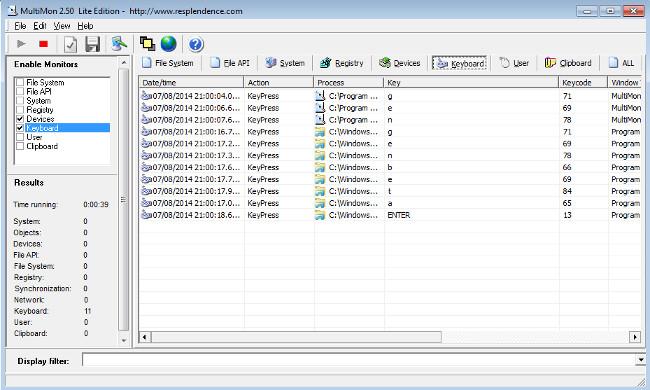The height and width of the screenshot is (390, 650).
Task: Click keycode value 84
Action: point(567,191)
